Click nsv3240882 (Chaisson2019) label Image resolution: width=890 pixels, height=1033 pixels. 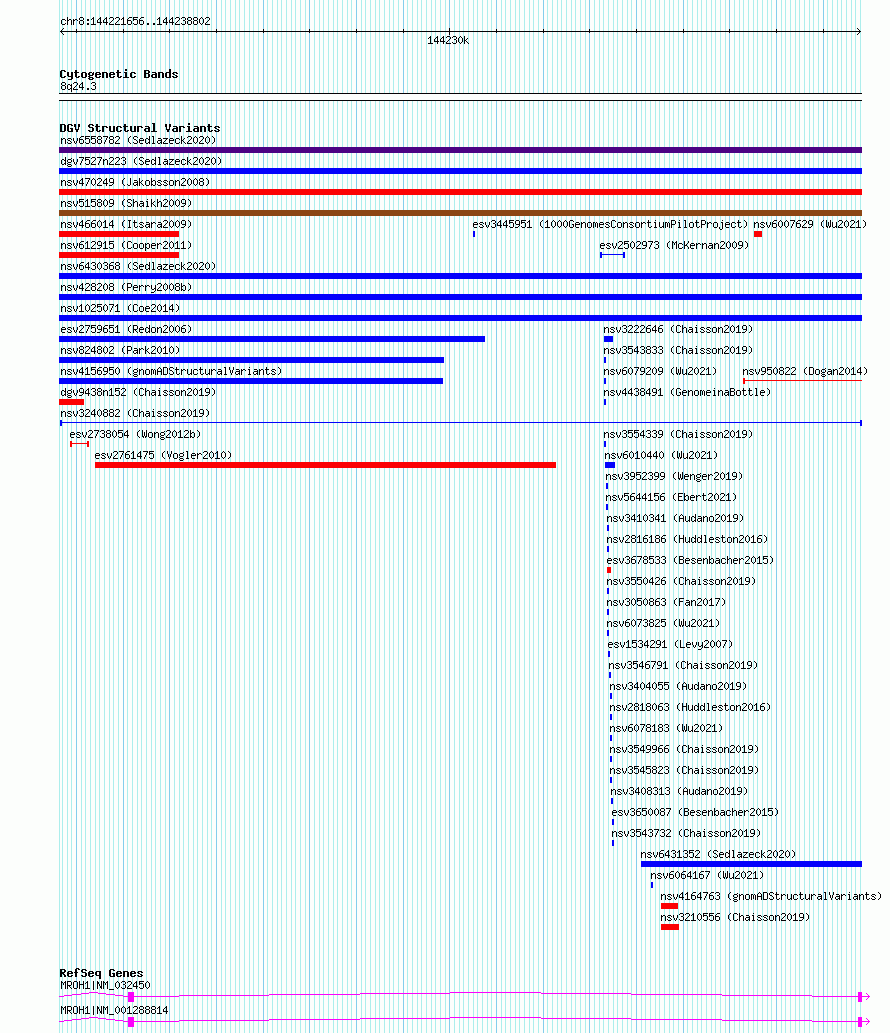click(x=135, y=414)
